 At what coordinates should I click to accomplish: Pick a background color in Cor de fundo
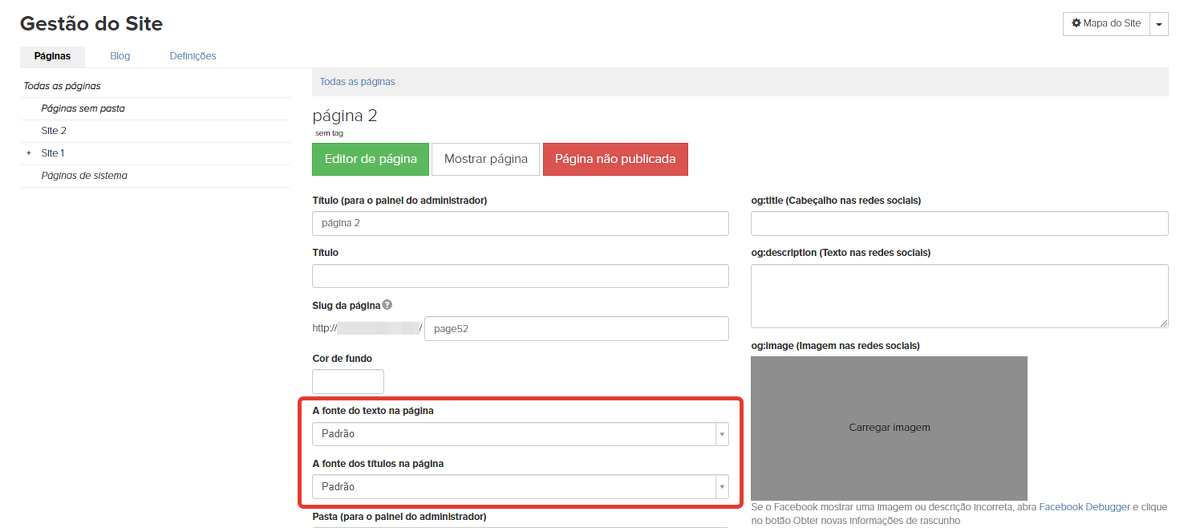pos(347,381)
